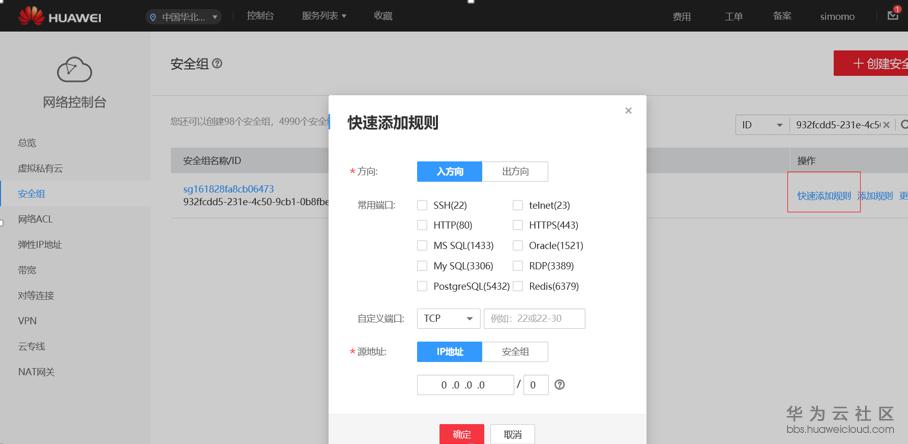Check the telnet(23) port checkbox
908x444 pixels.
[x=518, y=205]
